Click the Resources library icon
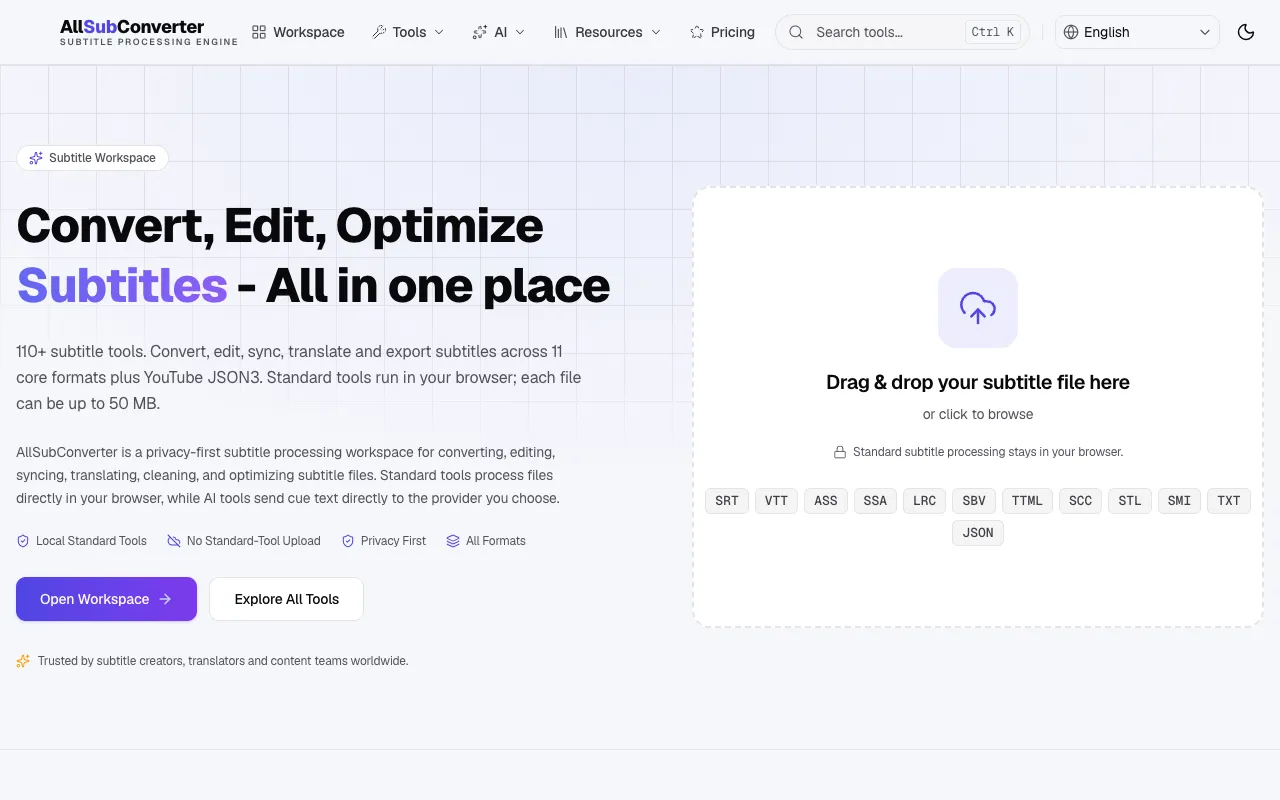 (x=560, y=32)
